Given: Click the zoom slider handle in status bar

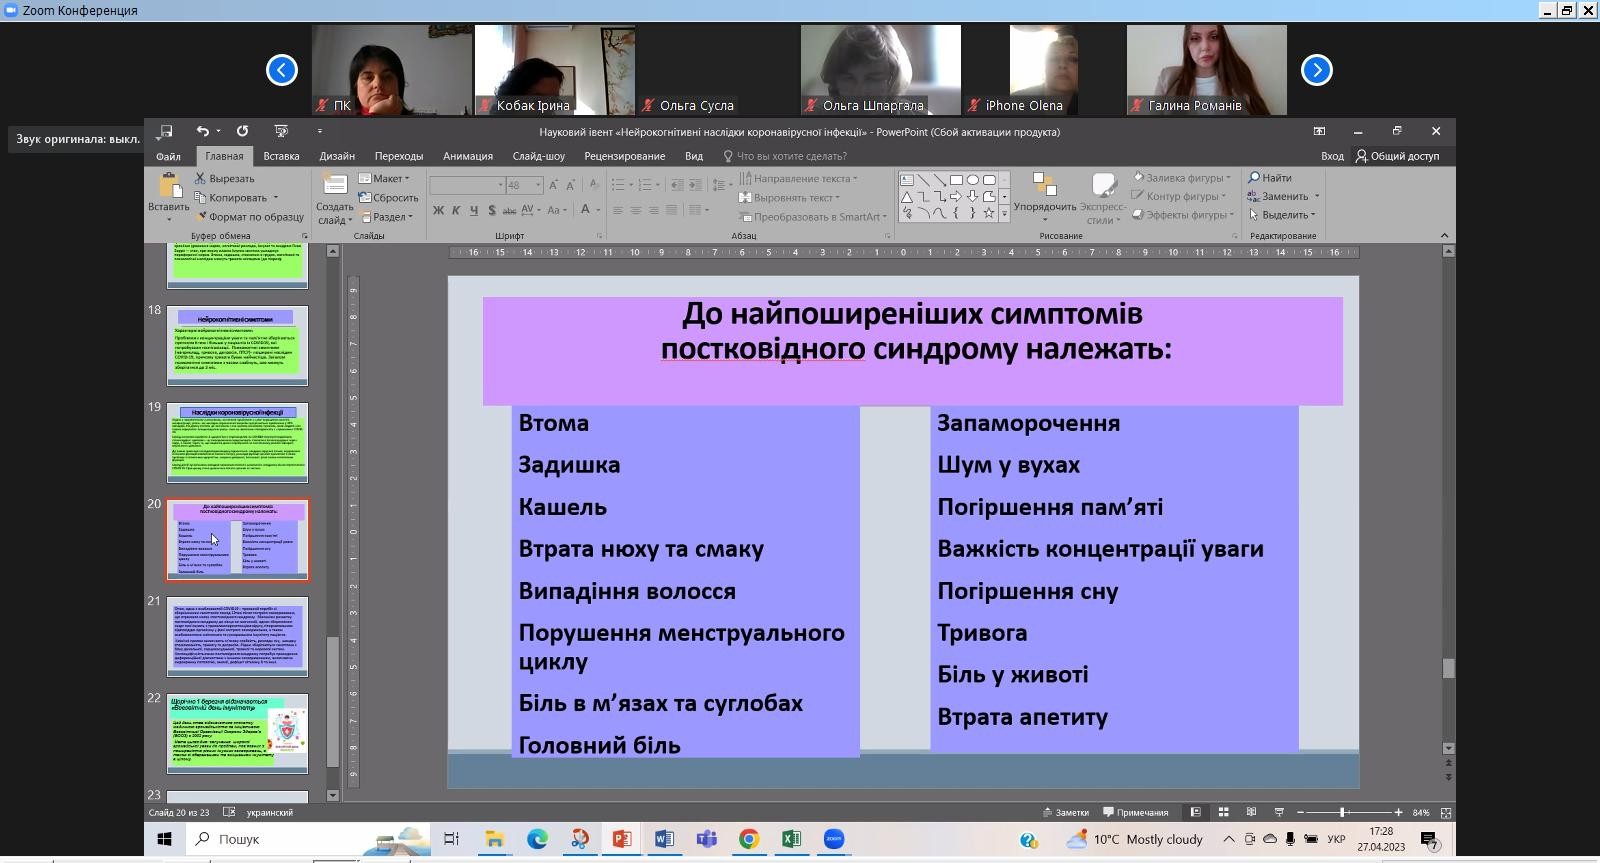Looking at the screenshot, I should (1342, 812).
